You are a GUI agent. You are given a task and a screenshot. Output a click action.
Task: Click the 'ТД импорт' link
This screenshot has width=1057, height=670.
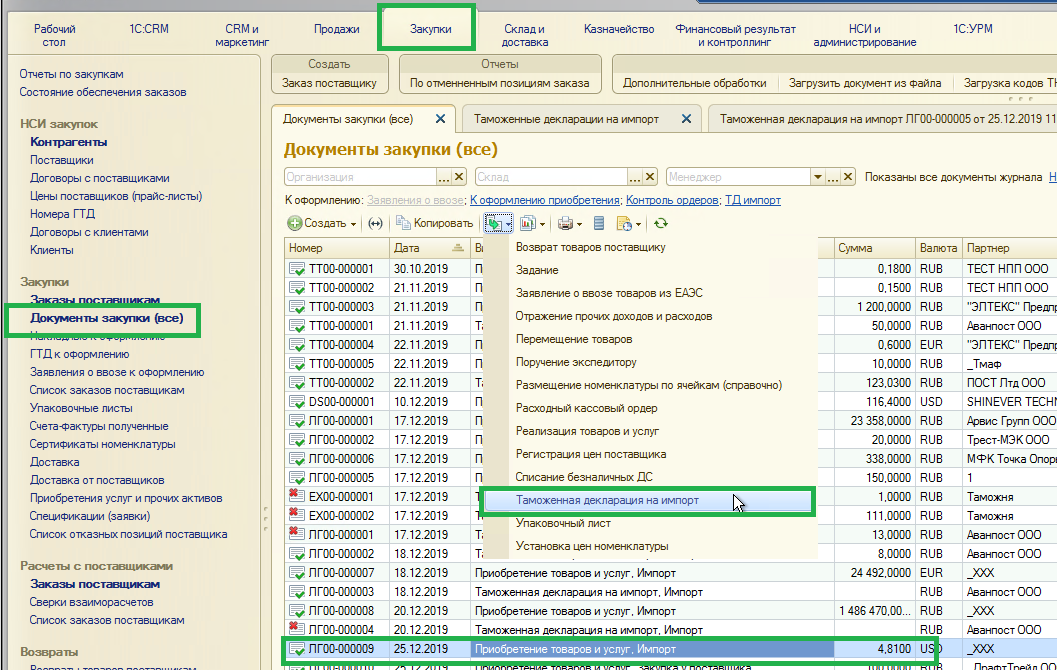(753, 200)
